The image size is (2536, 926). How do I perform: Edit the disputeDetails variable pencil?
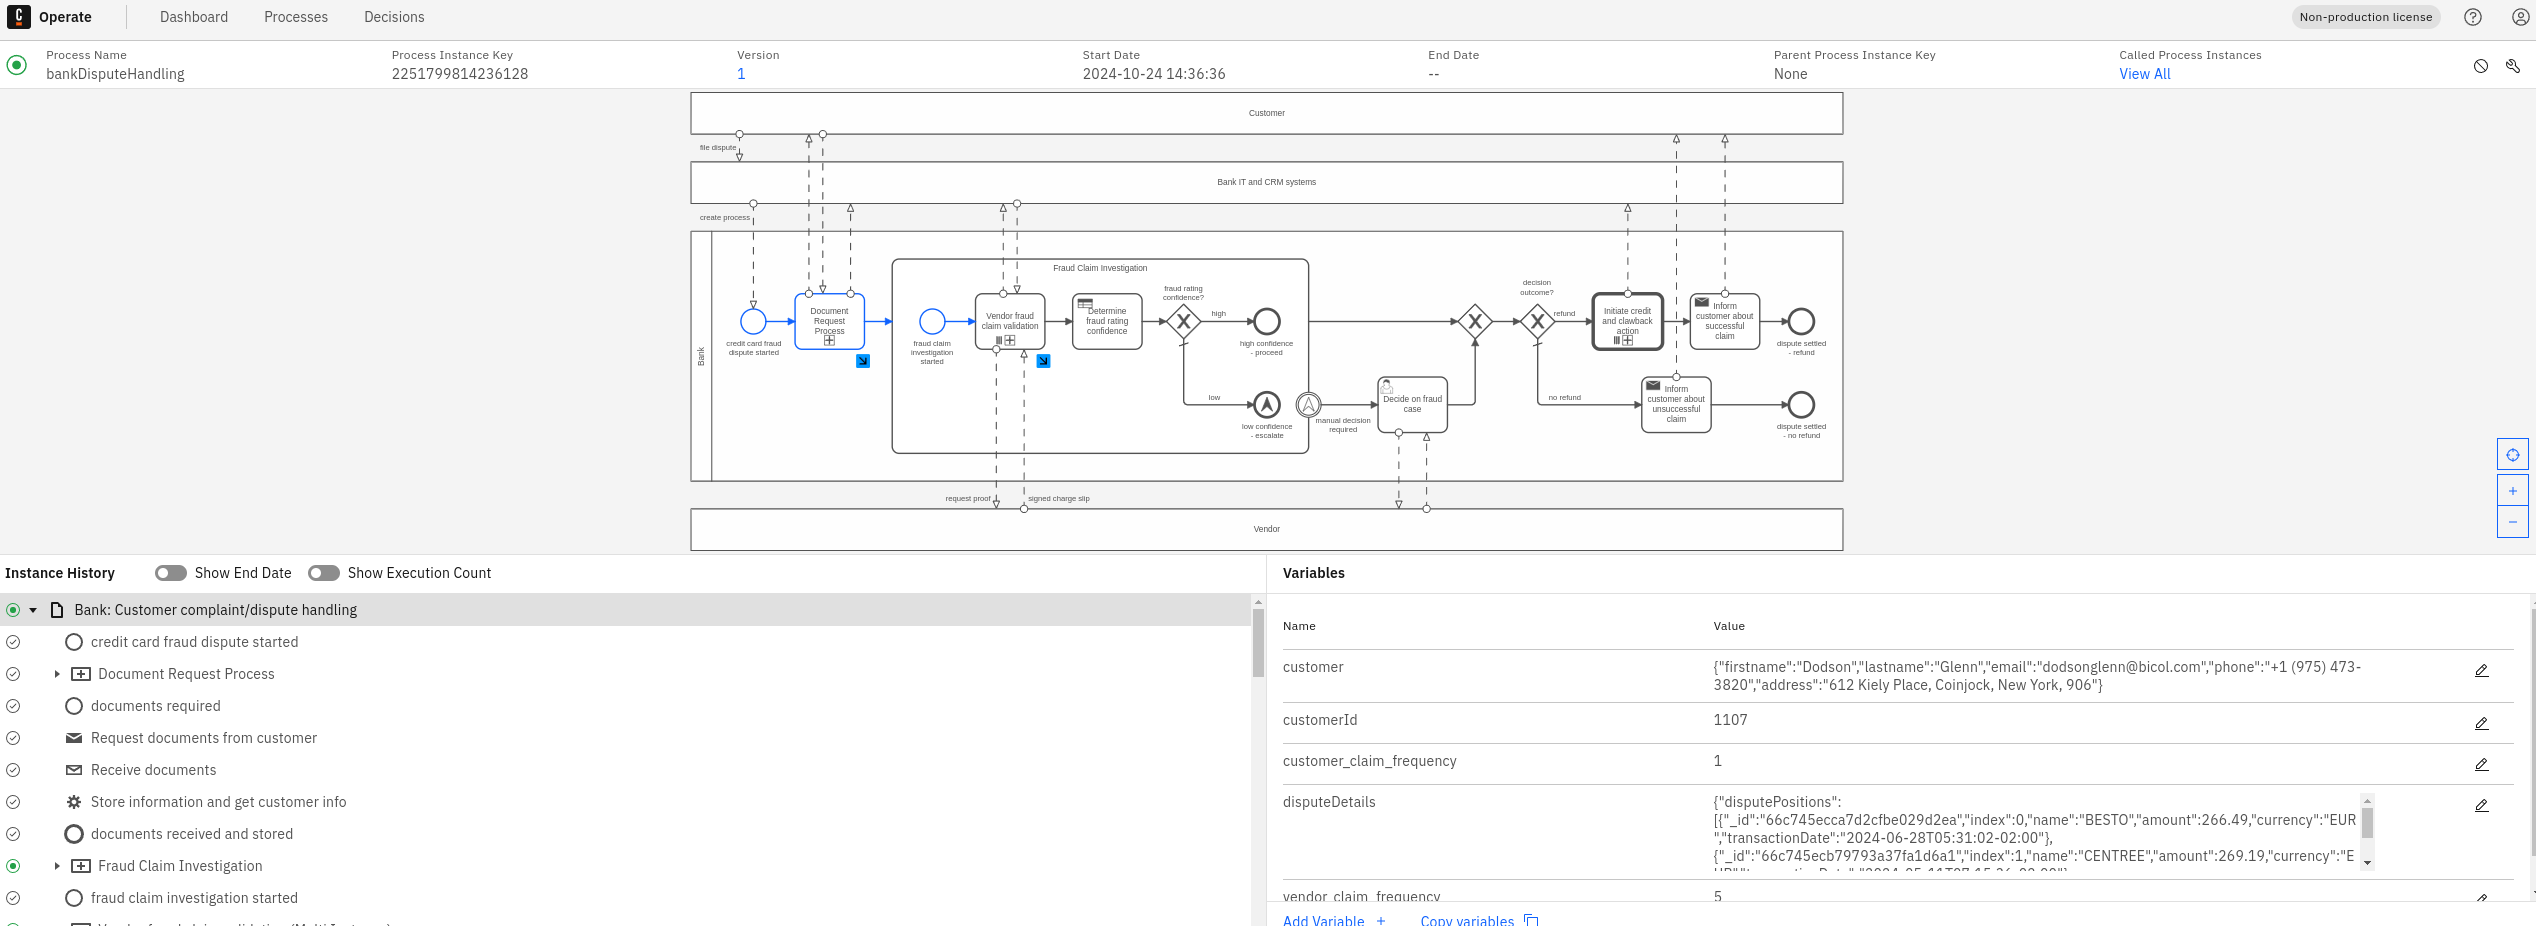point(2482,806)
